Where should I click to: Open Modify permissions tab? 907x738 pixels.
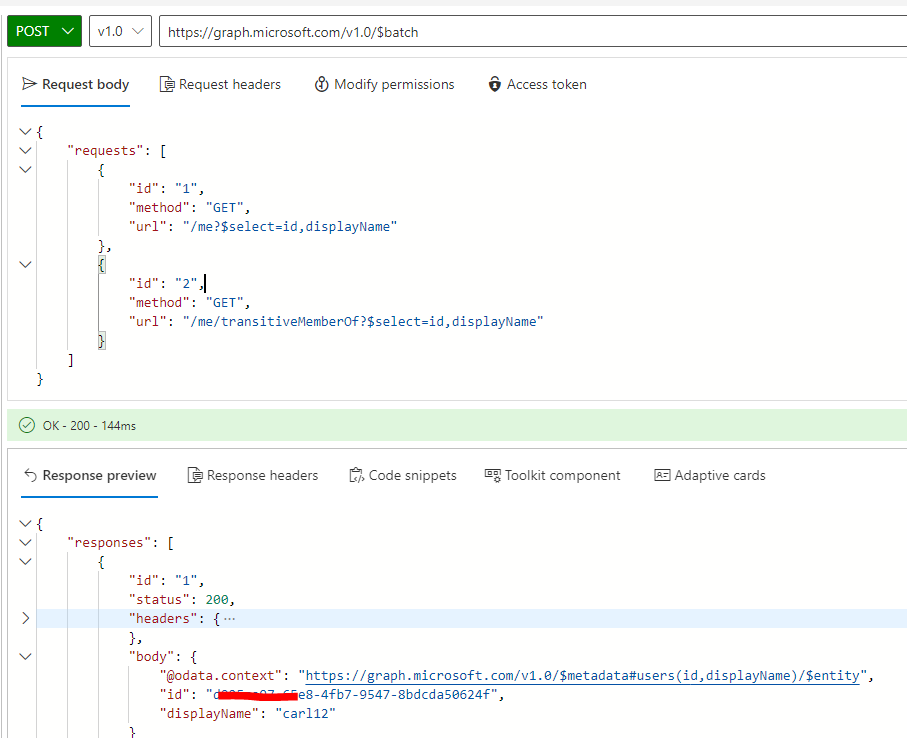coord(384,84)
